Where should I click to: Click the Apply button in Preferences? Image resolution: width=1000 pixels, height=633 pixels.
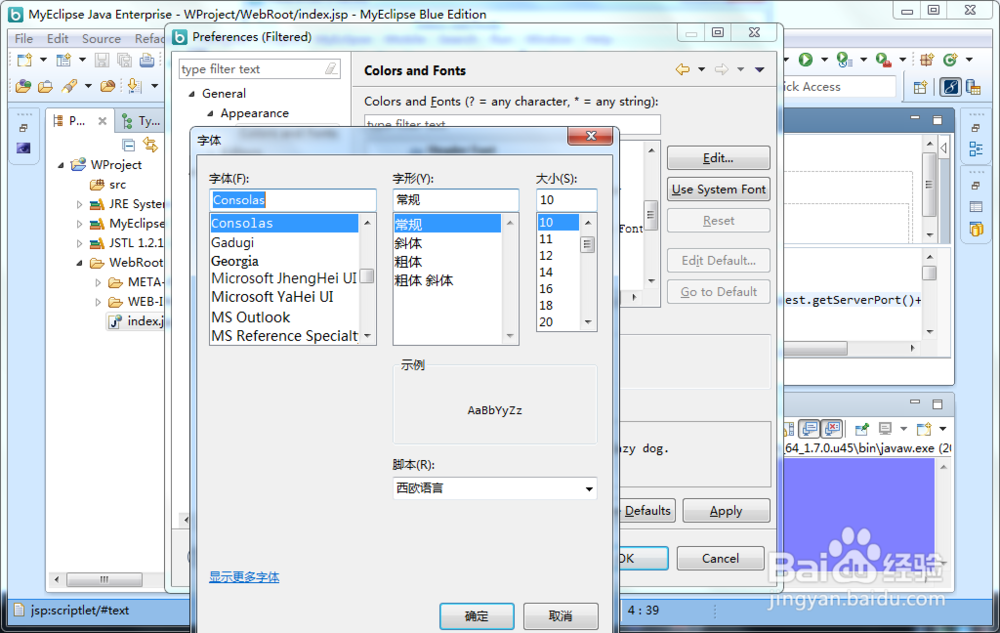coord(726,511)
